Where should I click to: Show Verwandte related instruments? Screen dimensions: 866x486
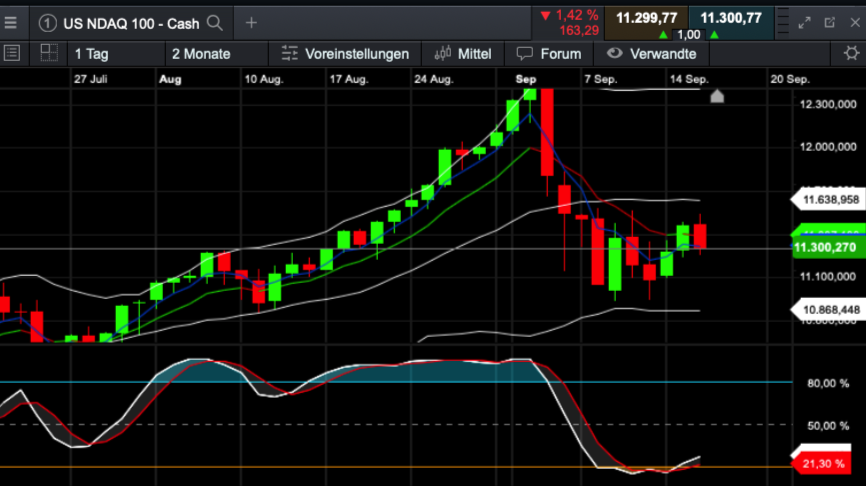[652, 54]
